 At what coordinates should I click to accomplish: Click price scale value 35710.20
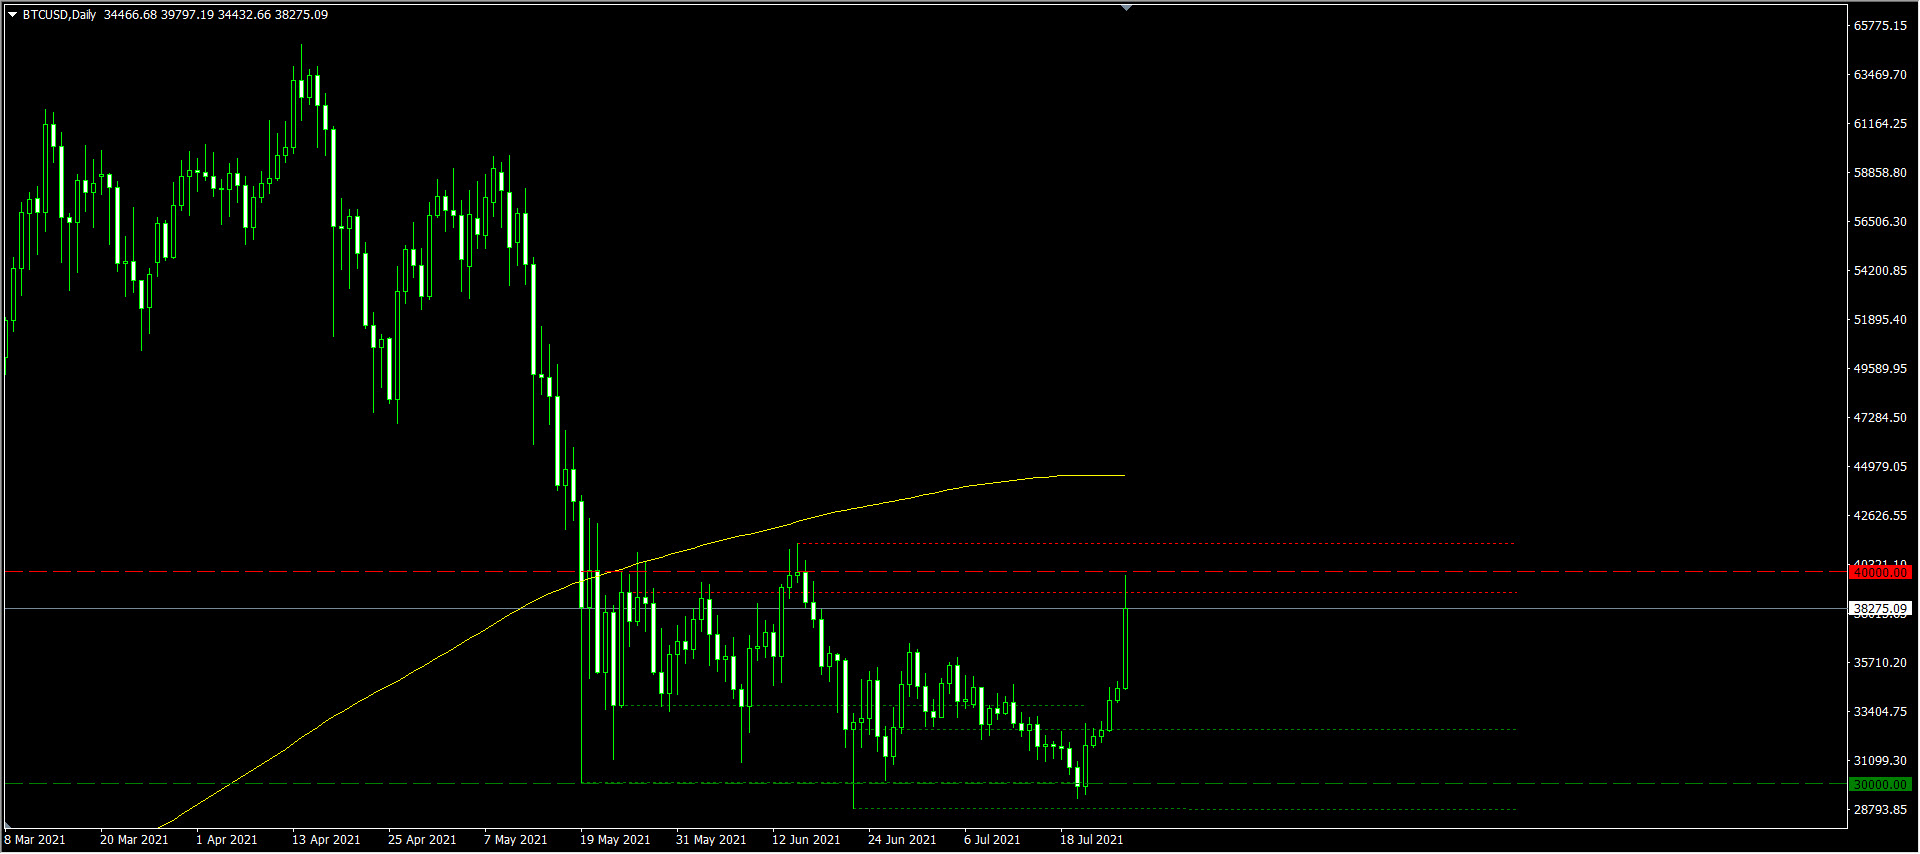click(1880, 663)
